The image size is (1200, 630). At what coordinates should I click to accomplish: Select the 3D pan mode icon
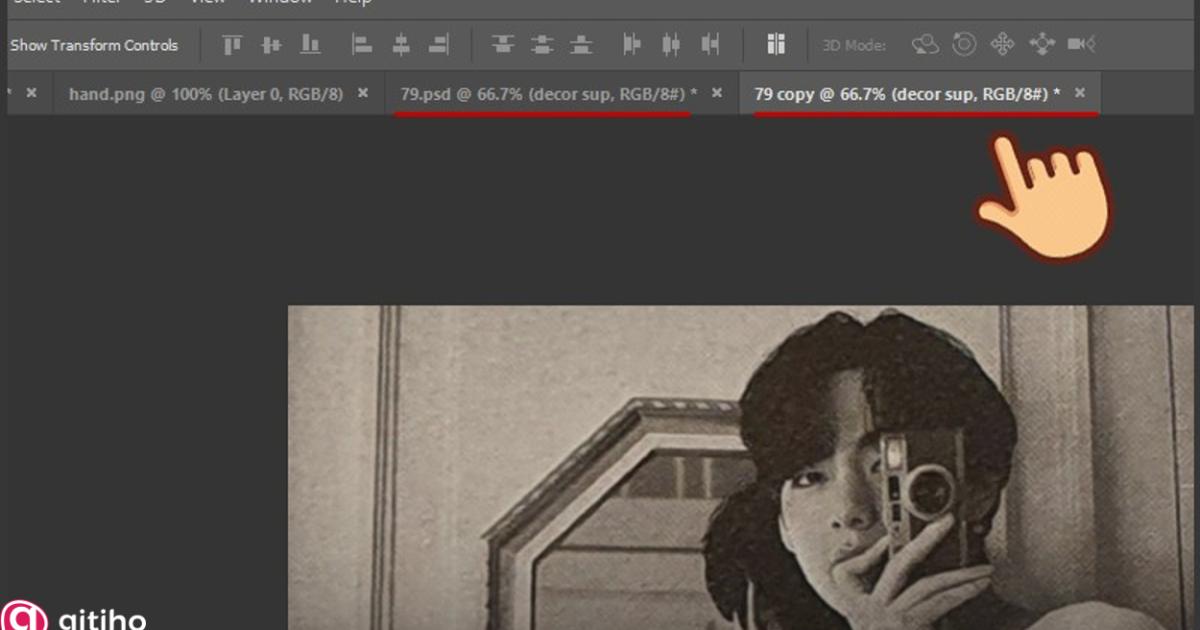coord(1002,45)
